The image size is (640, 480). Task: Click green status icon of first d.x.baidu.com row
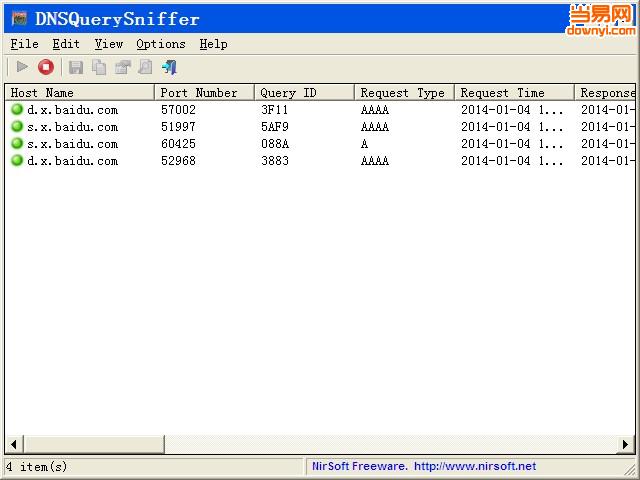(17, 110)
